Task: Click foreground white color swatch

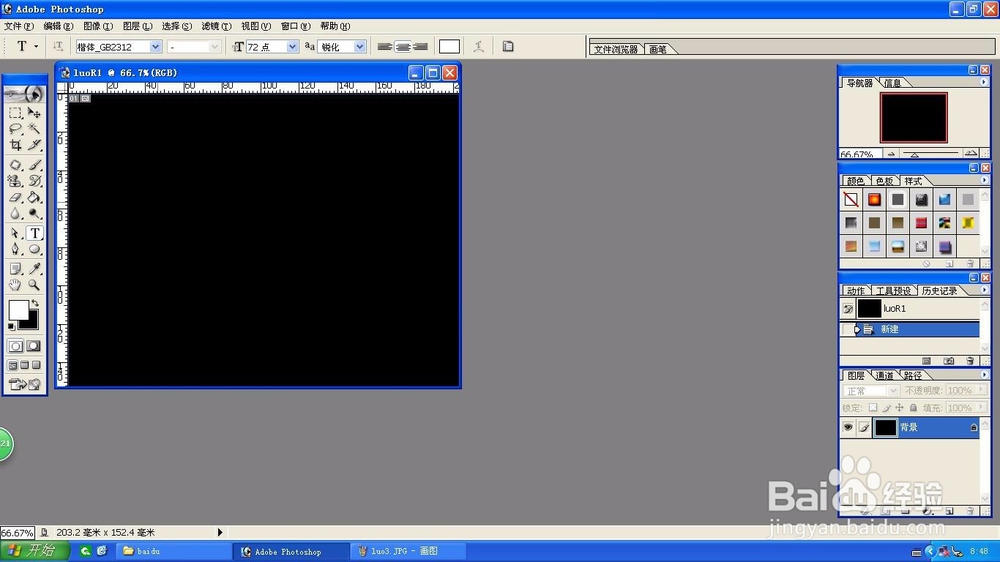Action: [17, 310]
